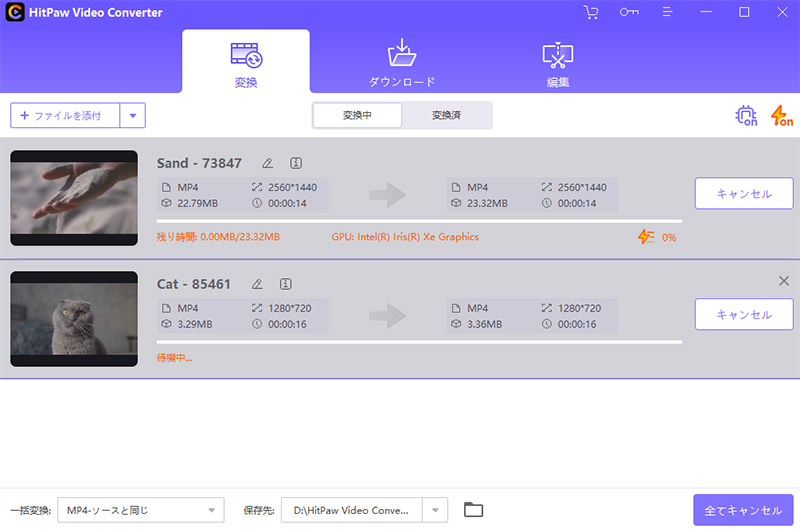Maximize the HitPaw window
This screenshot has height=529, width=800.
point(744,12)
